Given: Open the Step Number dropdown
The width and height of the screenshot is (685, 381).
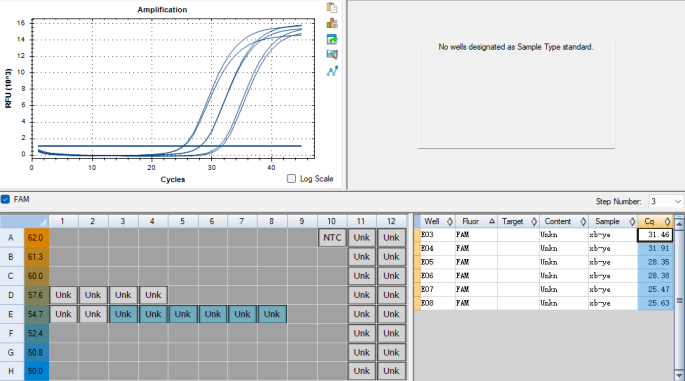Looking at the screenshot, I should pos(666,201).
